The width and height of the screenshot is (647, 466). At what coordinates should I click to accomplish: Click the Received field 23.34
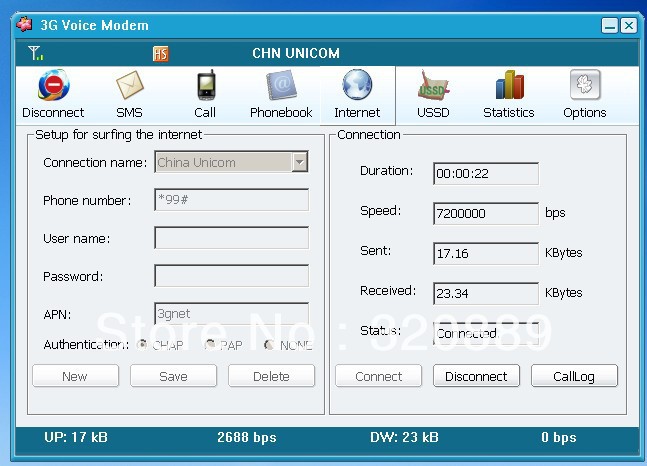486,293
